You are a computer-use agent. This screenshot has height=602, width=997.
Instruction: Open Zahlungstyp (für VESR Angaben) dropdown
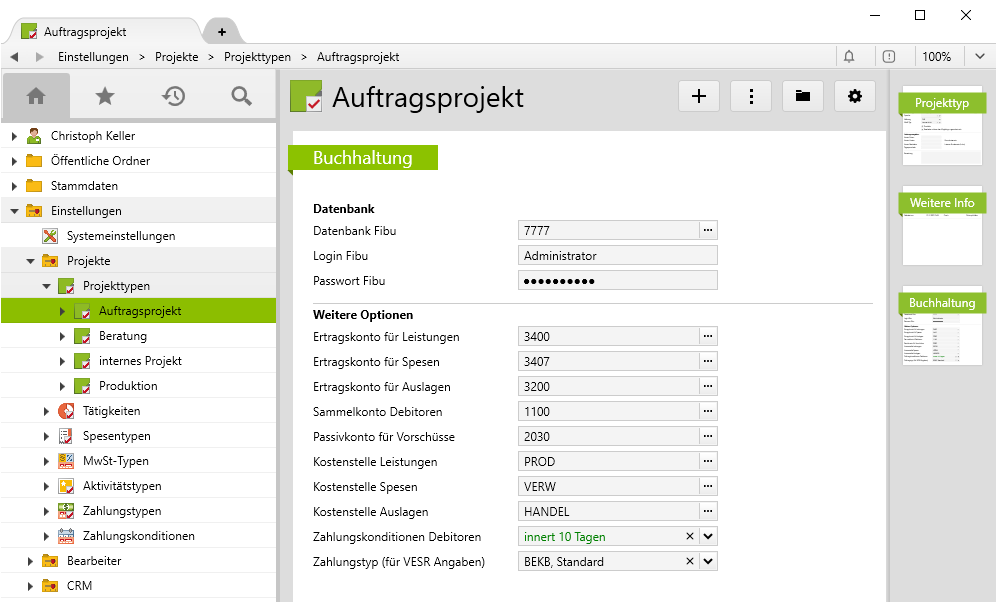coord(709,562)
